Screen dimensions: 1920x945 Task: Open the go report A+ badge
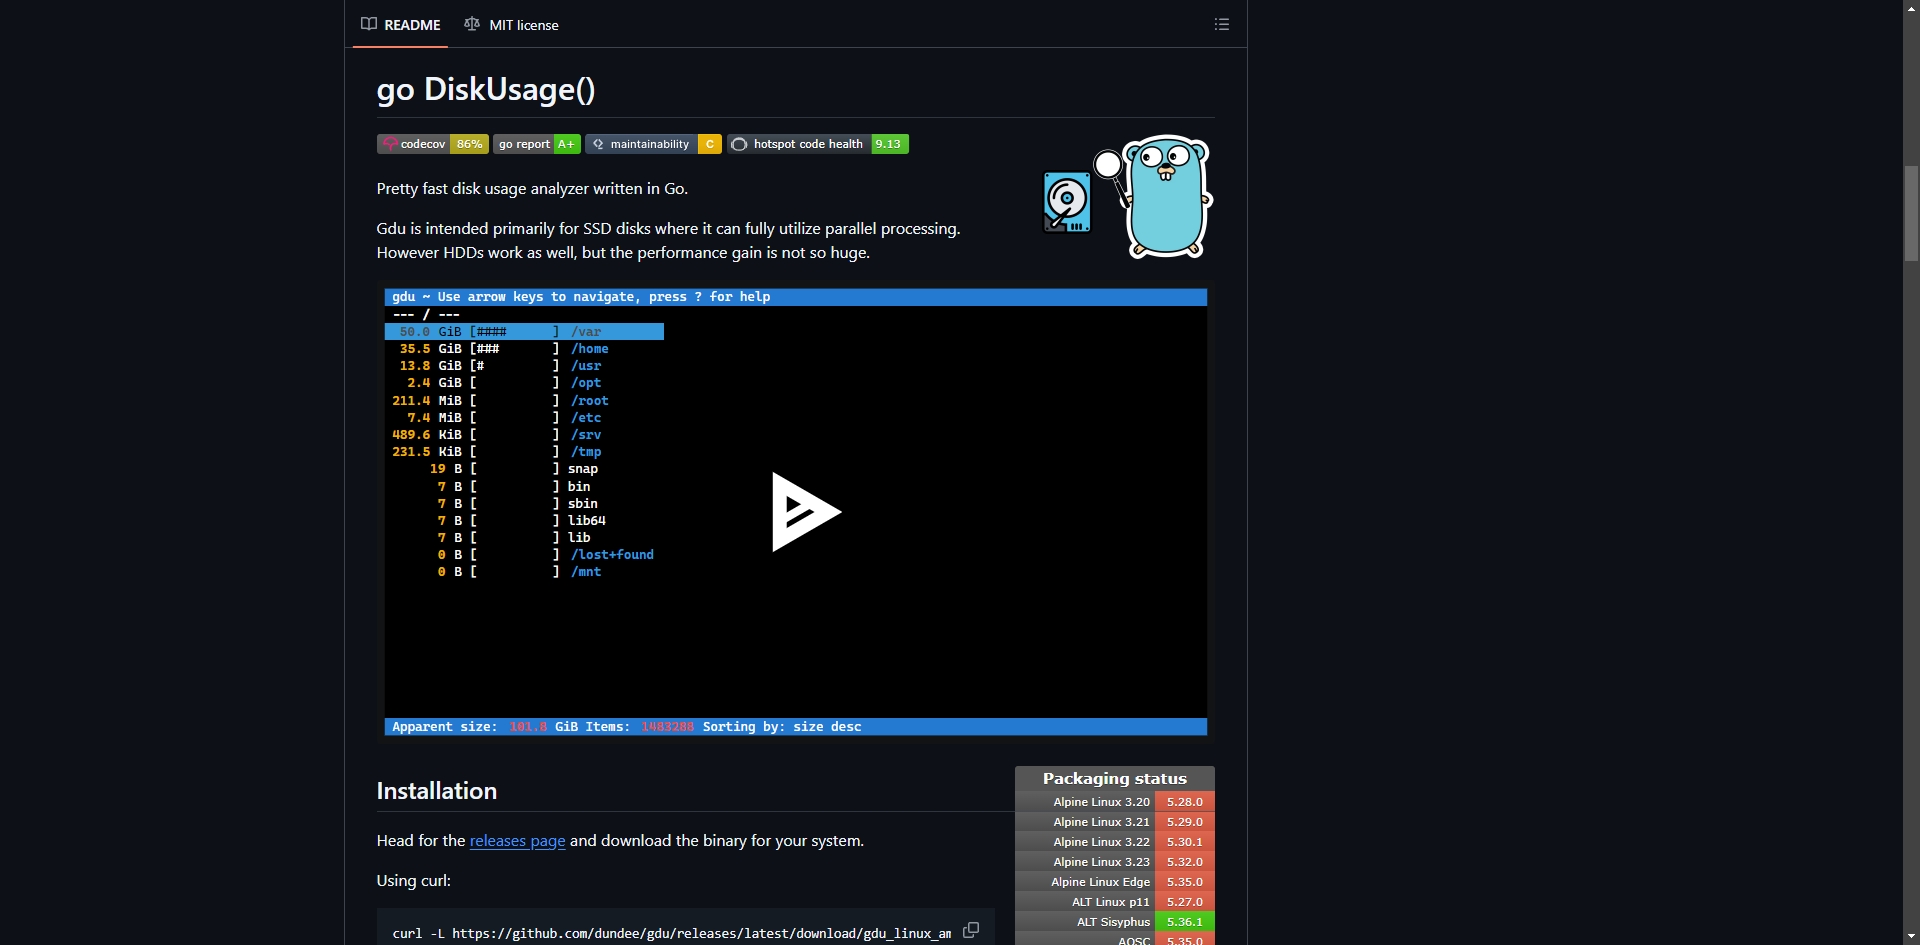point(536,144)
